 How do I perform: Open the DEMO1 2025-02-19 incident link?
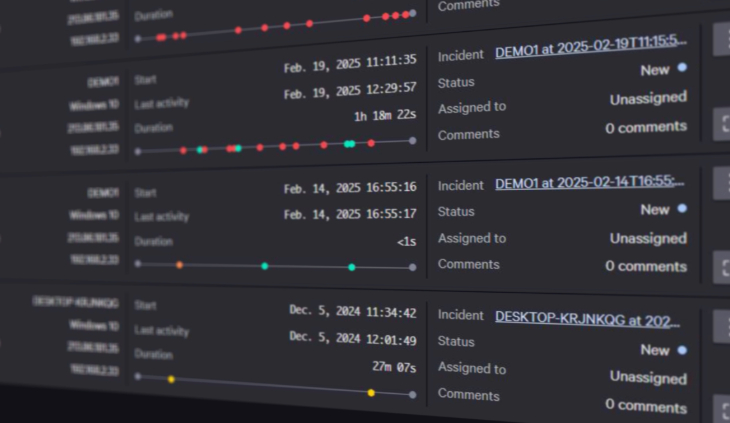[x=590, y=42]
